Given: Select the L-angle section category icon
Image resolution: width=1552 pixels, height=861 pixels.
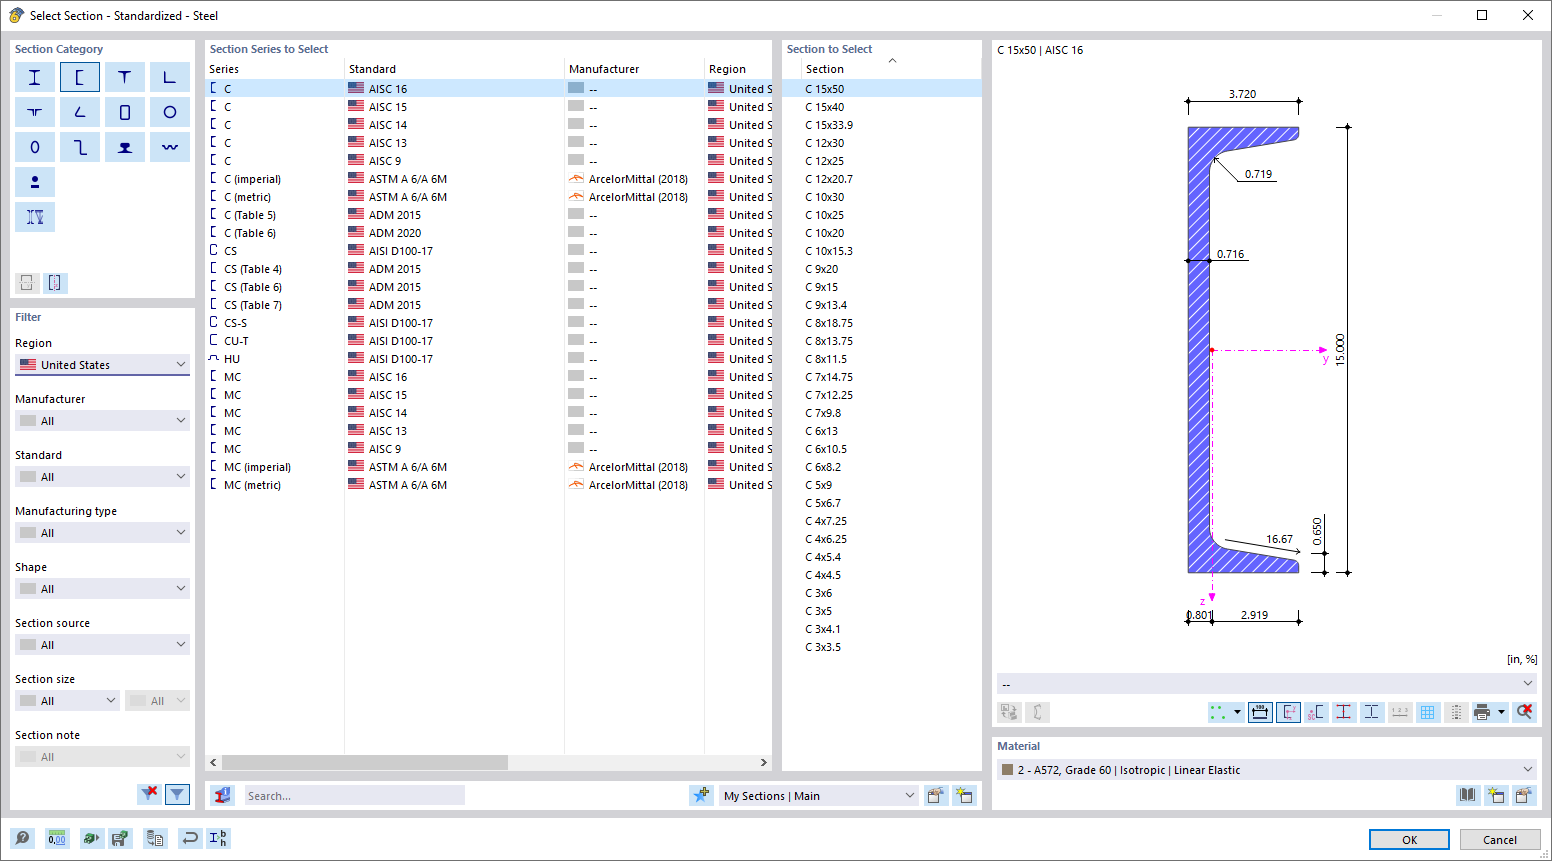Looking at the screenshot, I should [x=170, y=77].
